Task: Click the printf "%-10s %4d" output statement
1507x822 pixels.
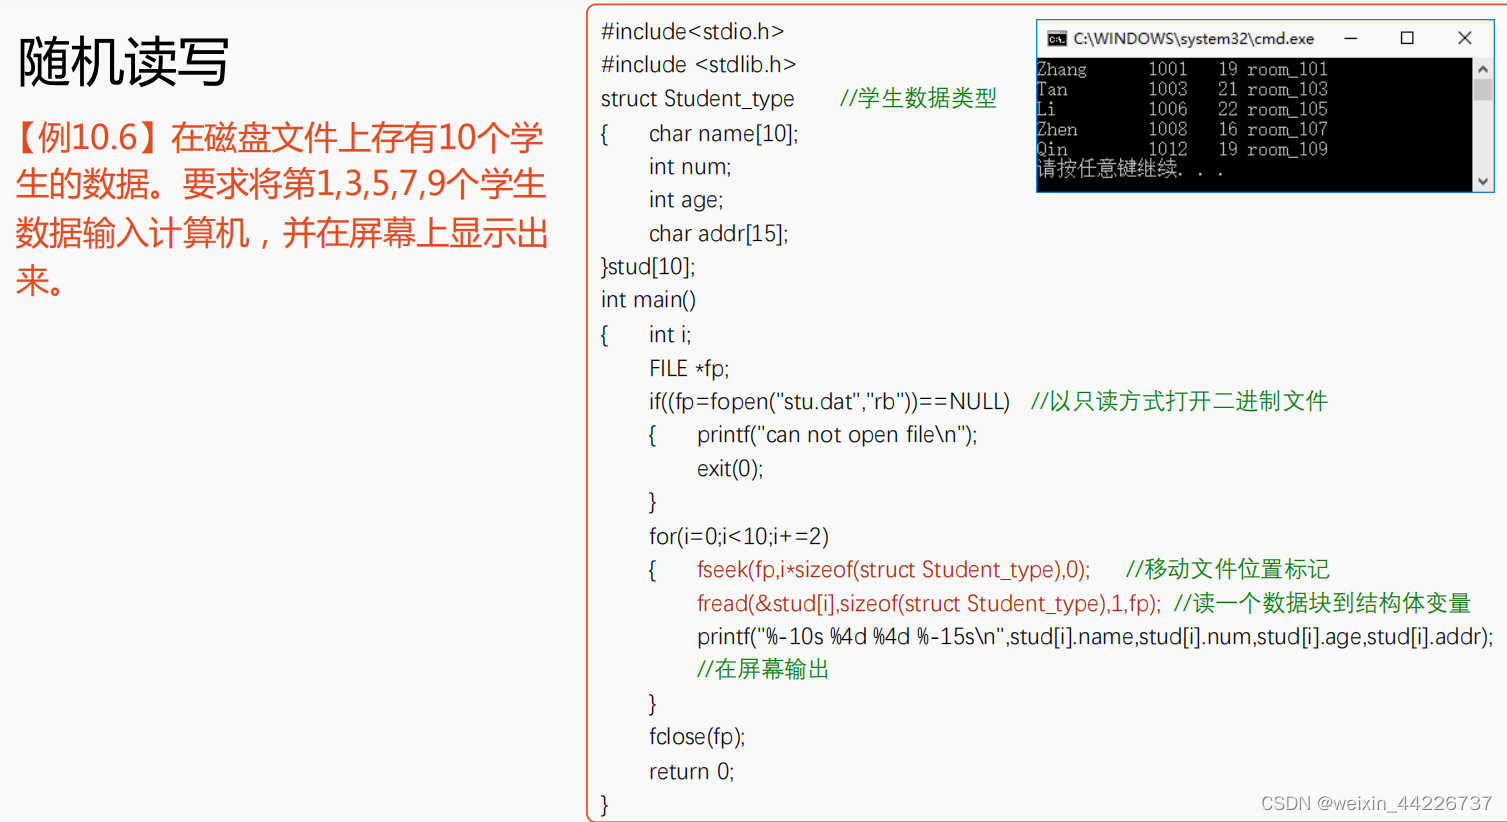Action: [x=1095, y=637]
